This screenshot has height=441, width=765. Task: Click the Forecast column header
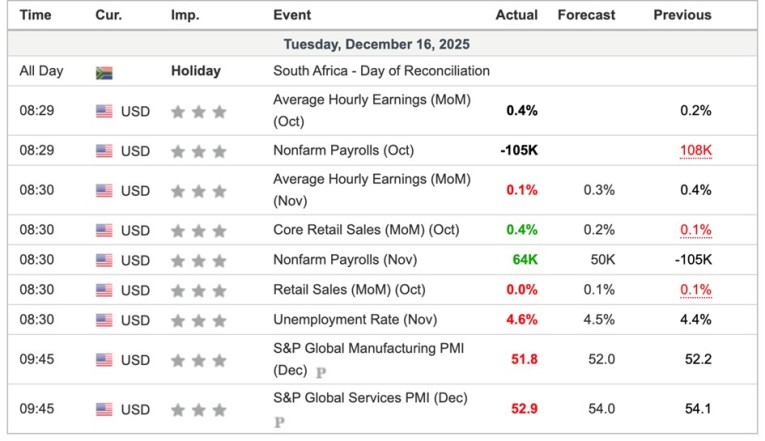point(588,15)
